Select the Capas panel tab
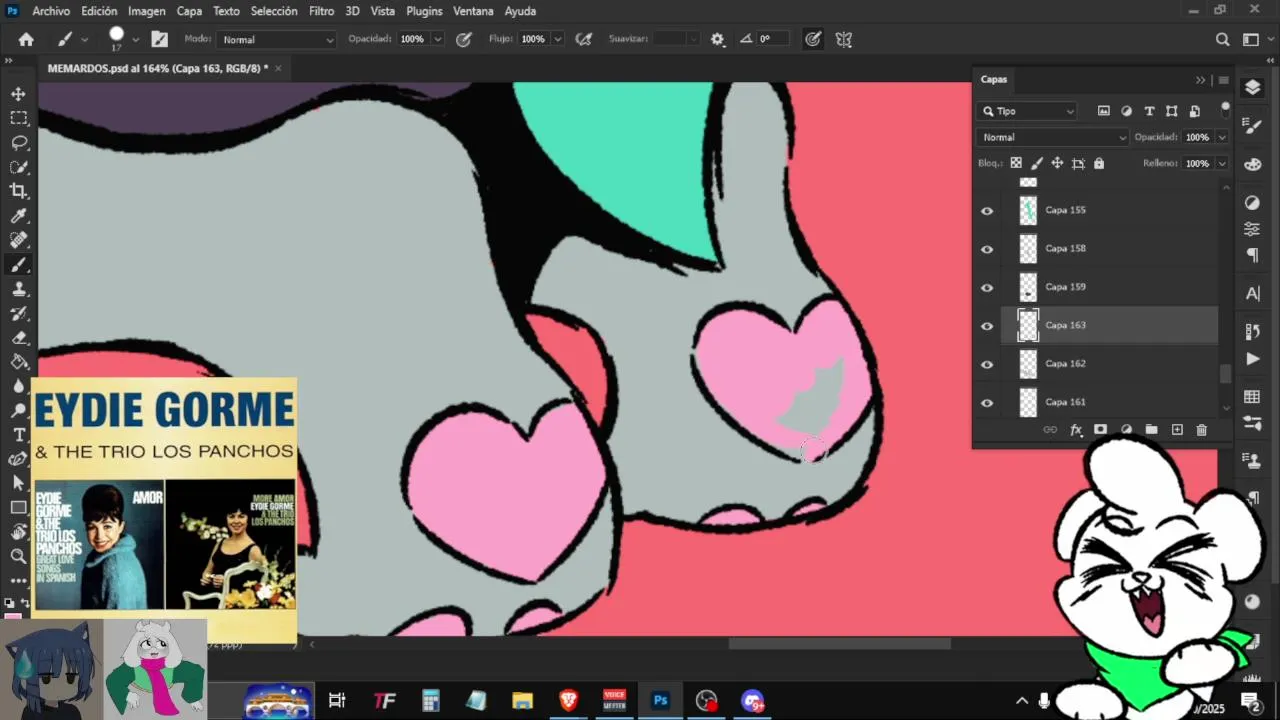 994,79
